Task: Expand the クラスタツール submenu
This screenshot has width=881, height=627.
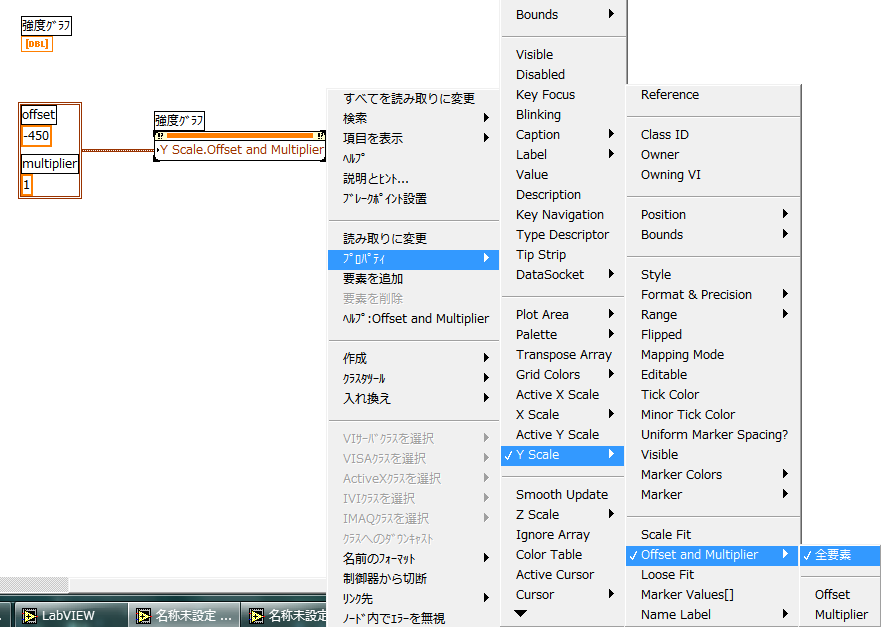Action: coord(414,378)
